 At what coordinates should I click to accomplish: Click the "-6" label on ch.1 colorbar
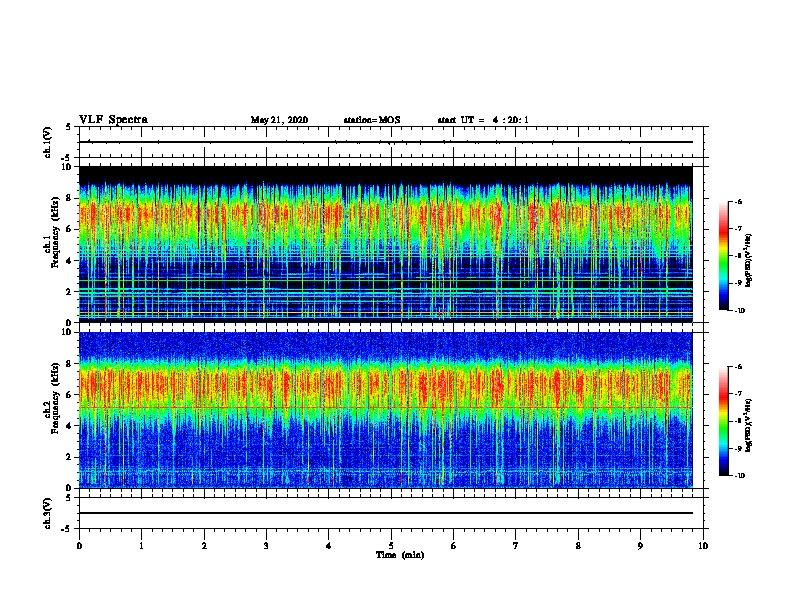[x=738, y=202]
